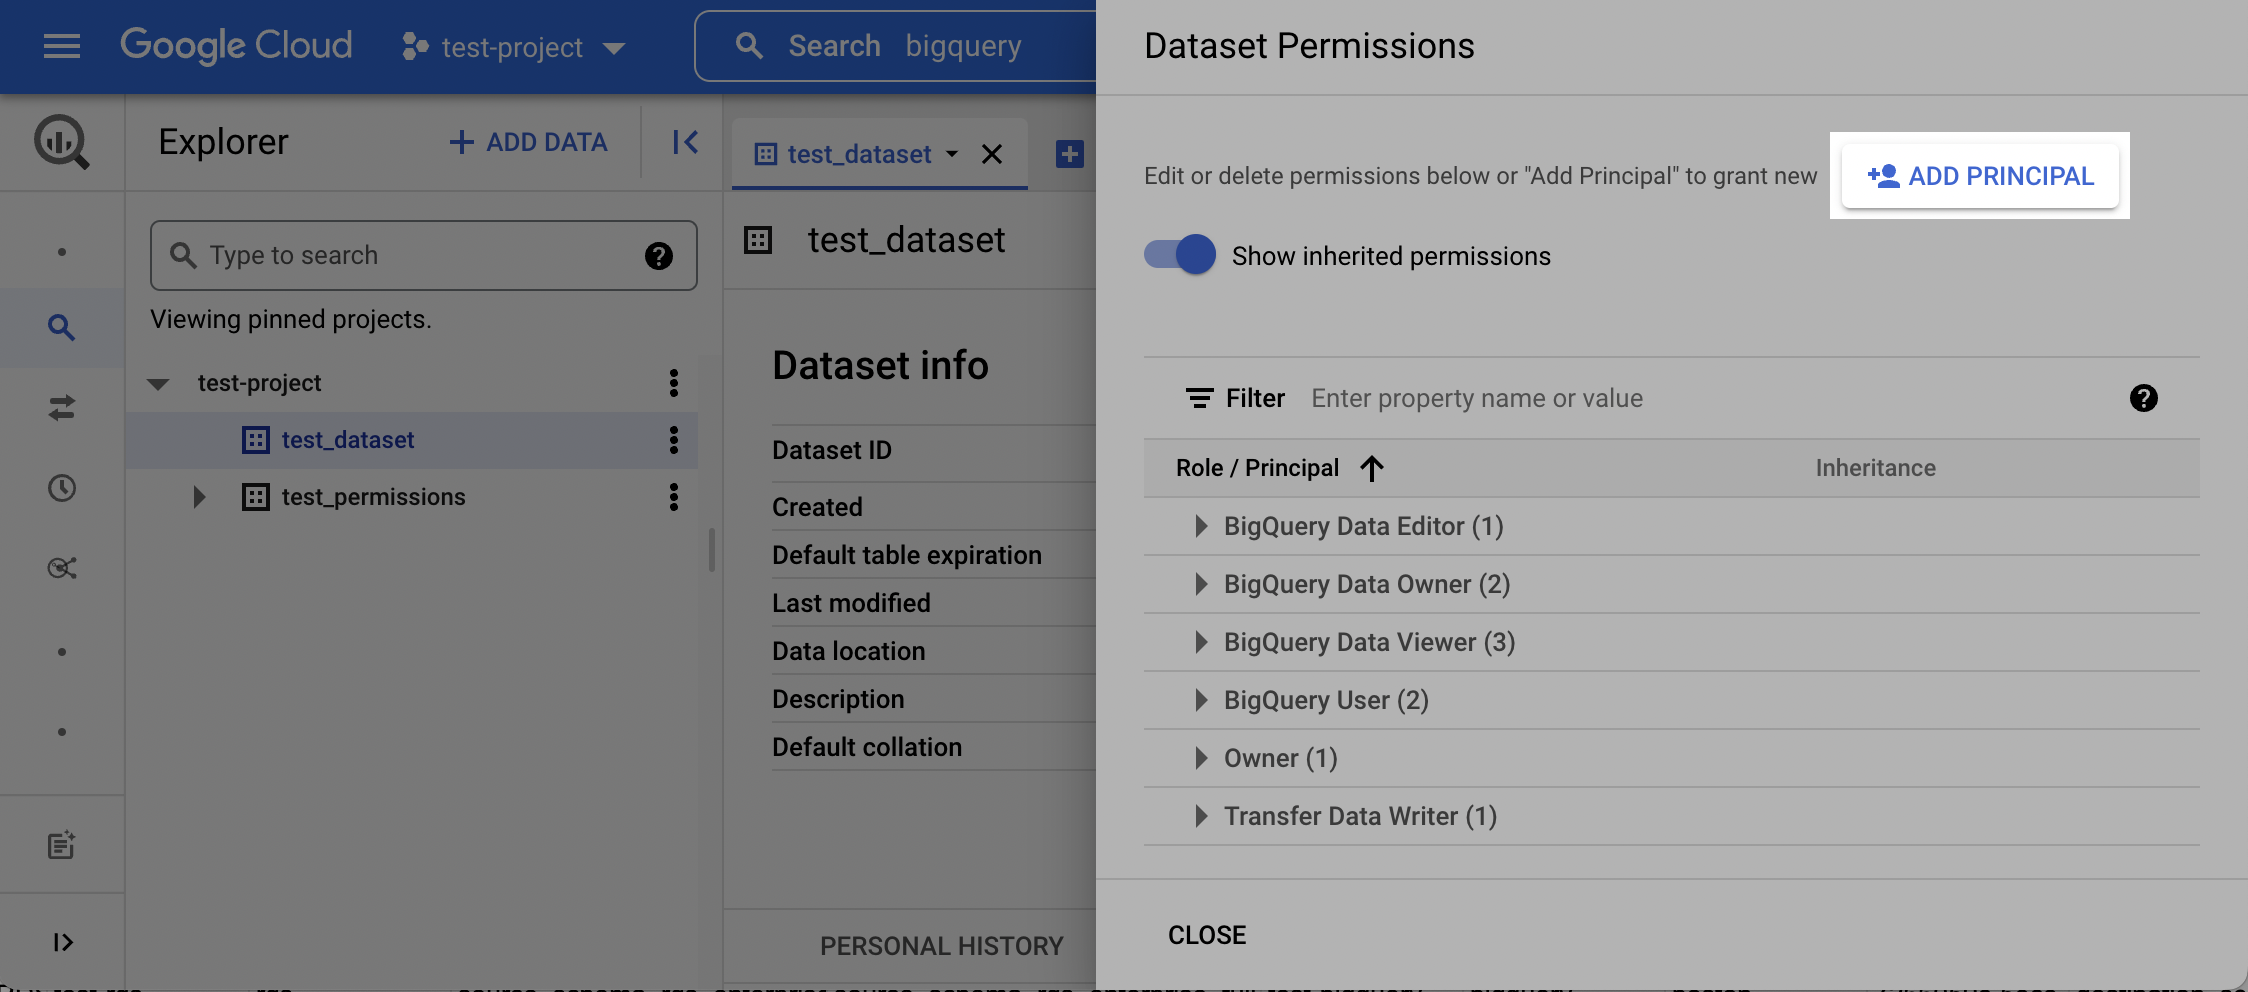Image resolution: width=2248 pixels, height=992 pixels.
Task: Open Data transfers icon in sidebar
Action: click(62, 408)
